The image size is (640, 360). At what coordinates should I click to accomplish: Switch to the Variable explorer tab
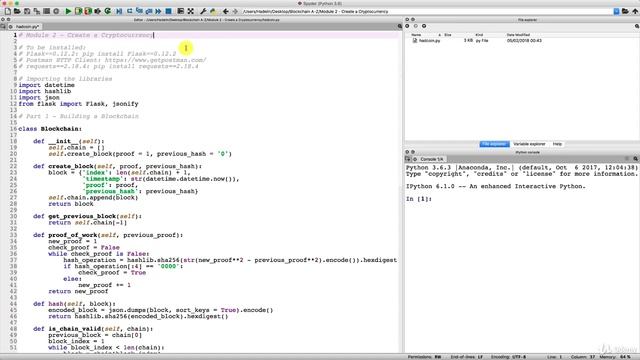pyautogui.click(x=529, y=144)
